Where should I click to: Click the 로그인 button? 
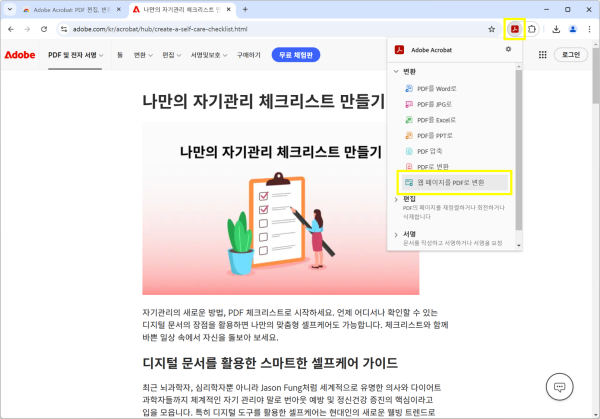[x=571, y=55]
